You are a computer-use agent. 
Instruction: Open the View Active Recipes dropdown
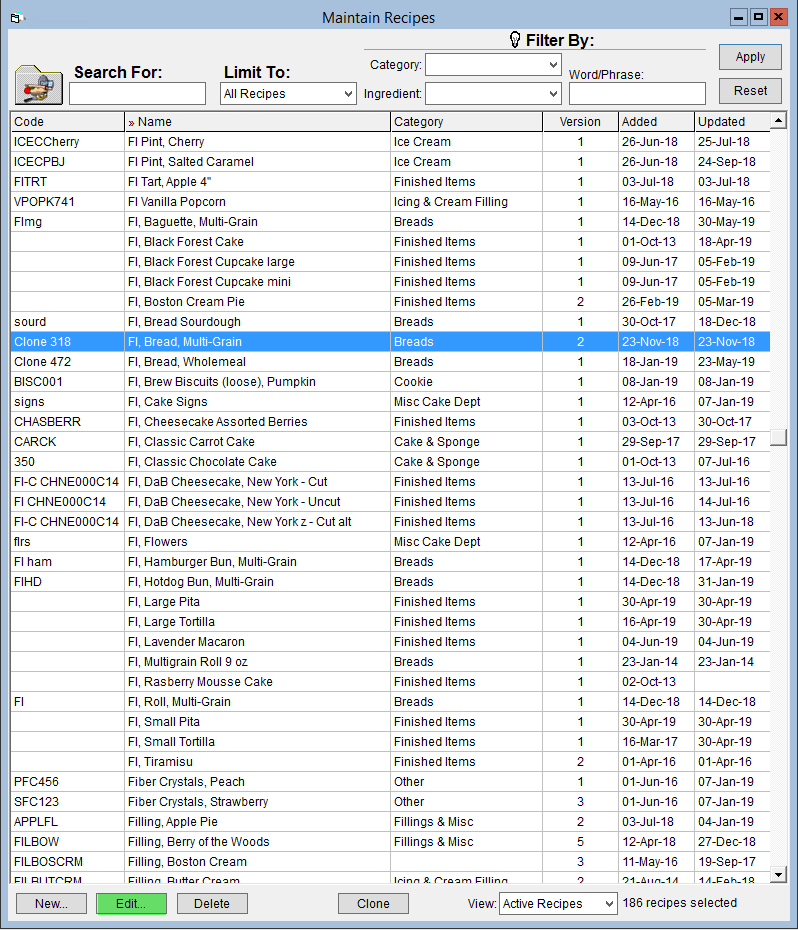pyautogui.click(x=558, y=903)
